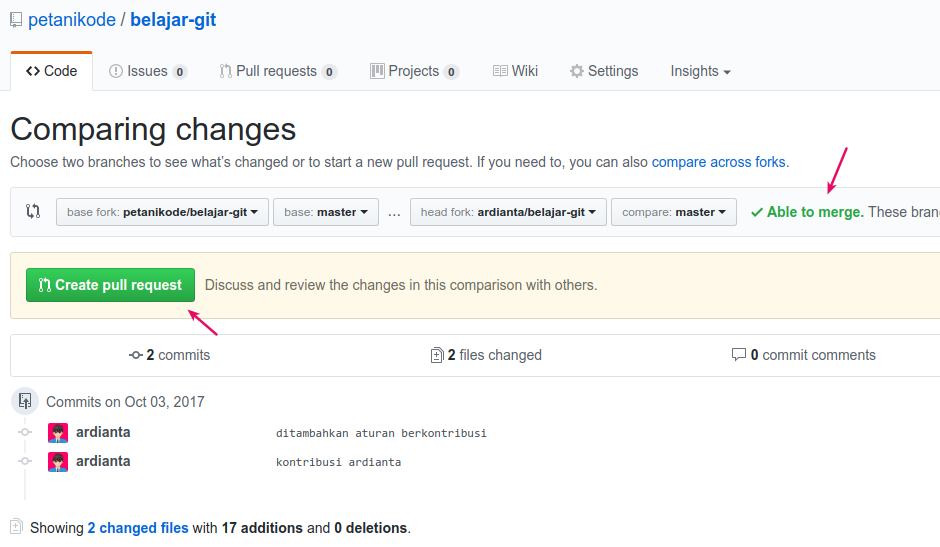Screen dimensions: 940x547
Task: Open the Insights dropdown menu
Action: (x=700, y=71)
